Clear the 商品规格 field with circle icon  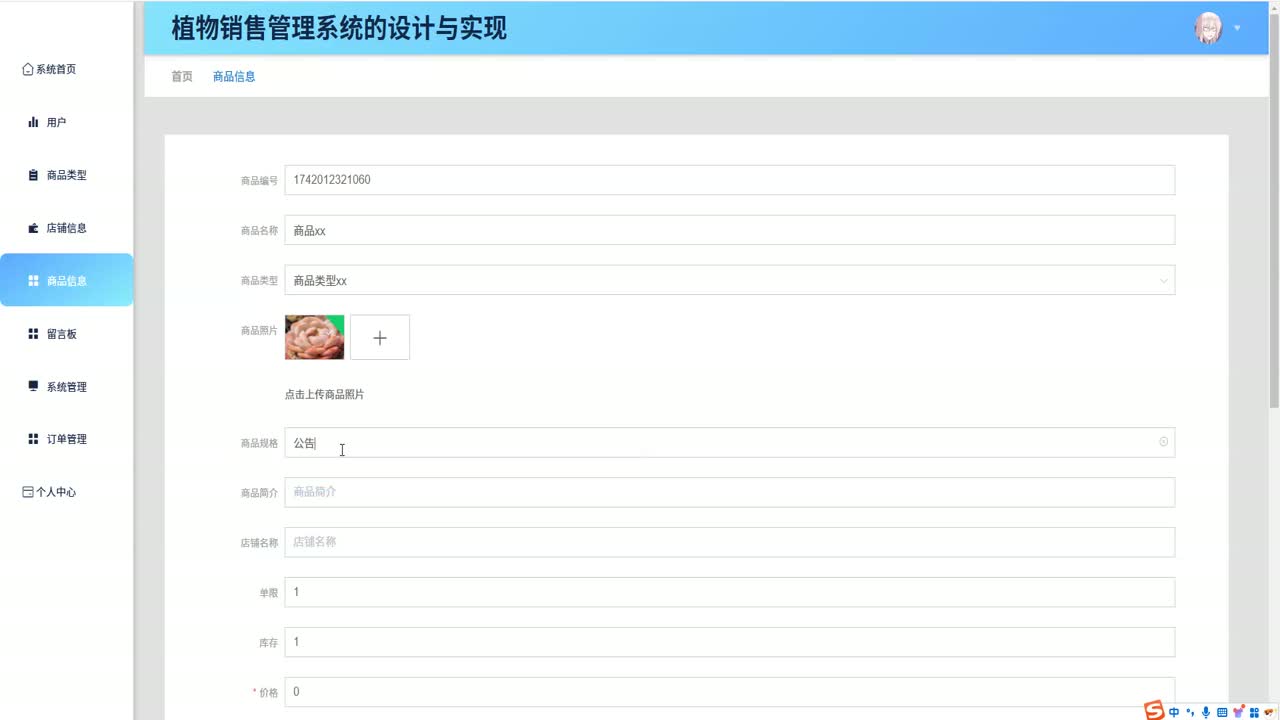pyautogui.click(x=1163, y=442)
